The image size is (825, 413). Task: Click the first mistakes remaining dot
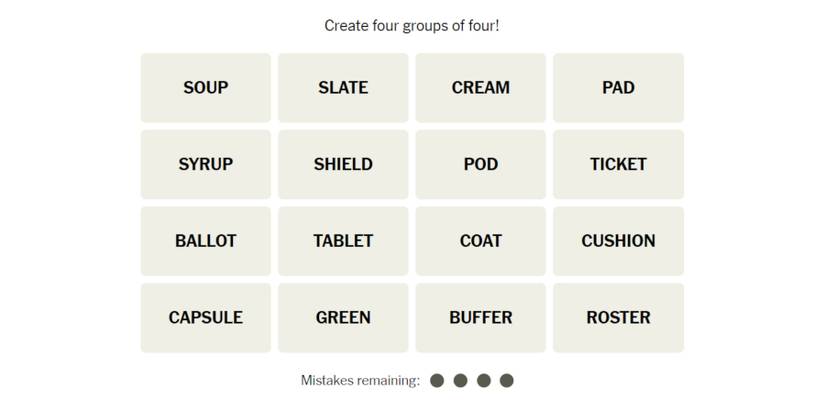tap(437, 380)
